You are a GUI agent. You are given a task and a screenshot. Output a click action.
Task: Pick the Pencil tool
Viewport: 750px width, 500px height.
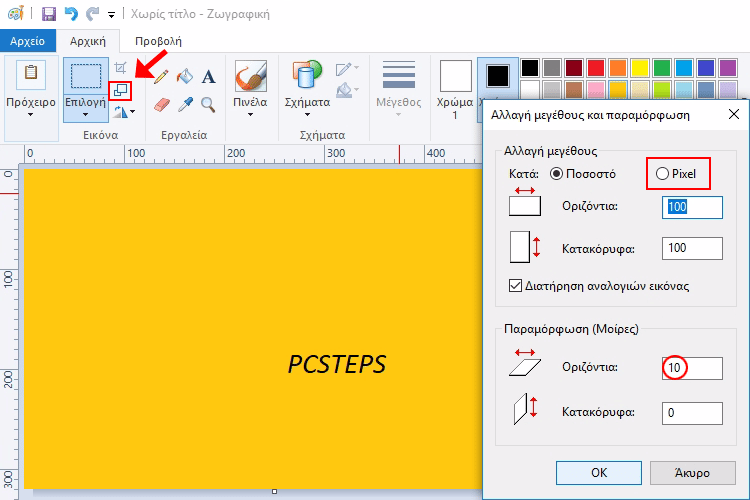(161, 77)
